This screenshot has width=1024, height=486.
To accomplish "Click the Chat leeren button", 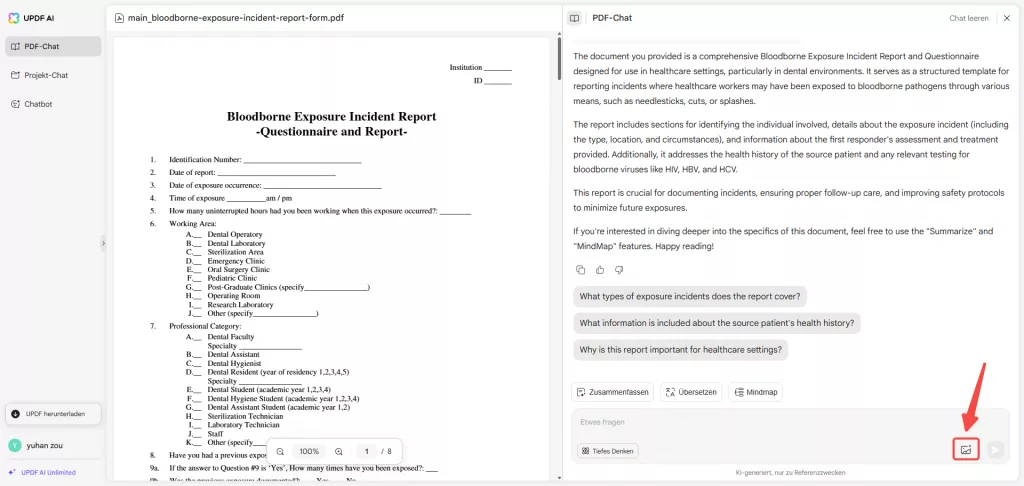I will 968,18.
